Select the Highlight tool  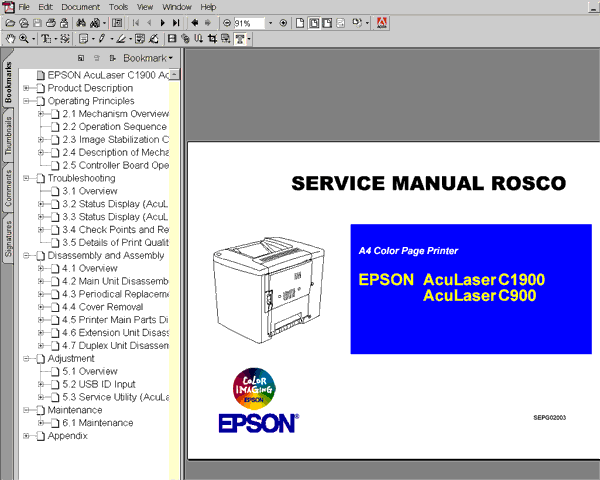coord(121,39)
